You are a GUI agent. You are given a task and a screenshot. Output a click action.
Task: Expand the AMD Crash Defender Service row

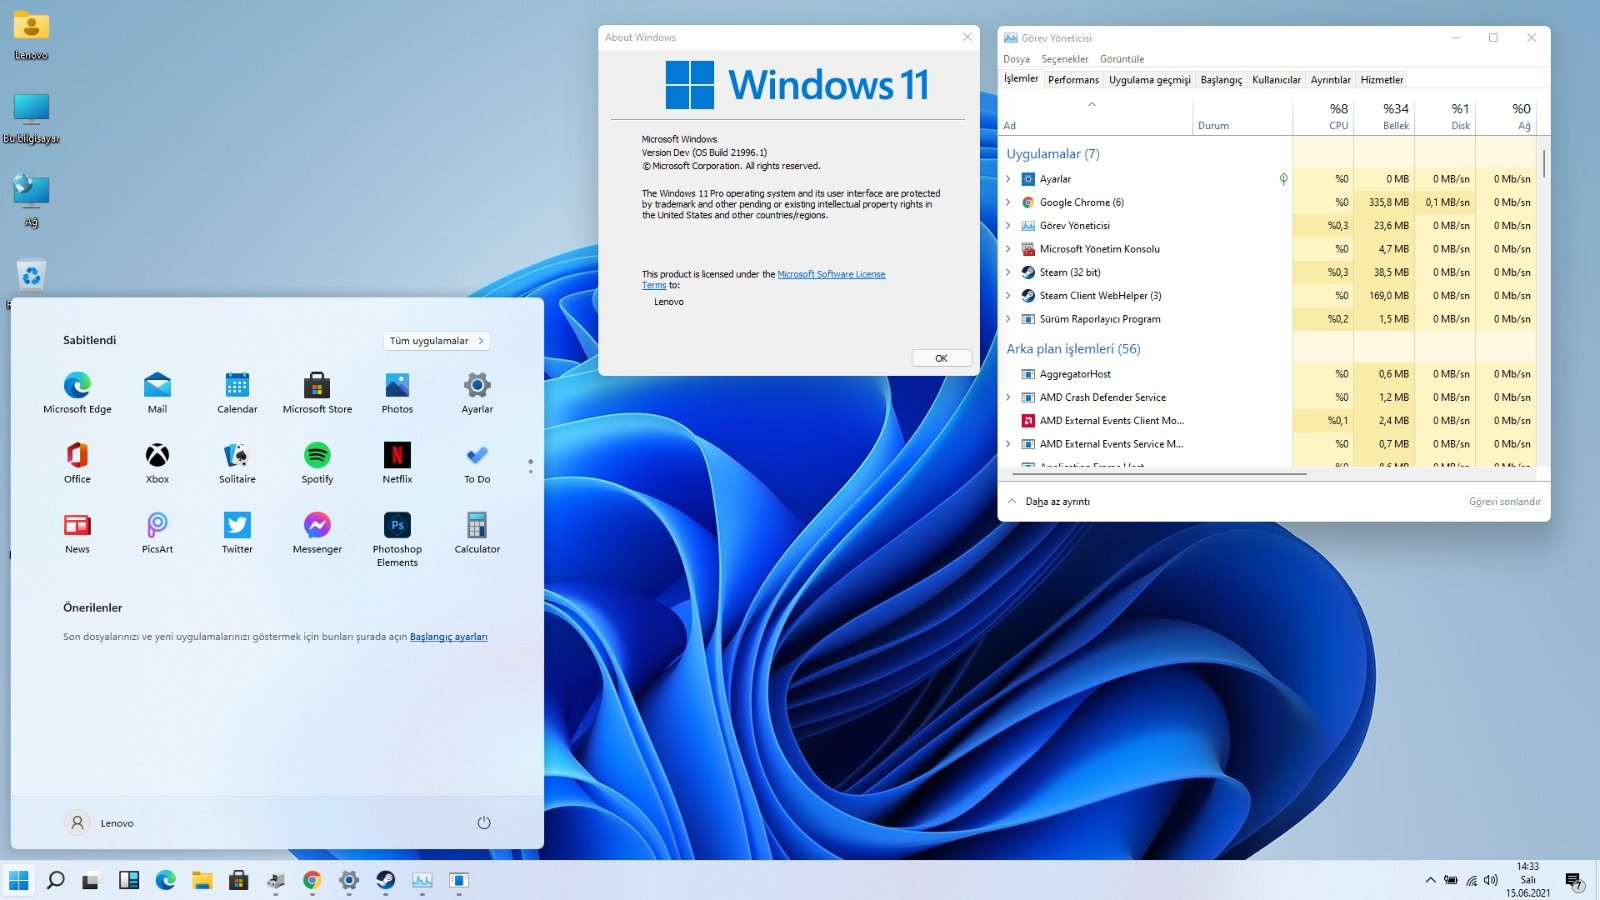[1008, 397]
